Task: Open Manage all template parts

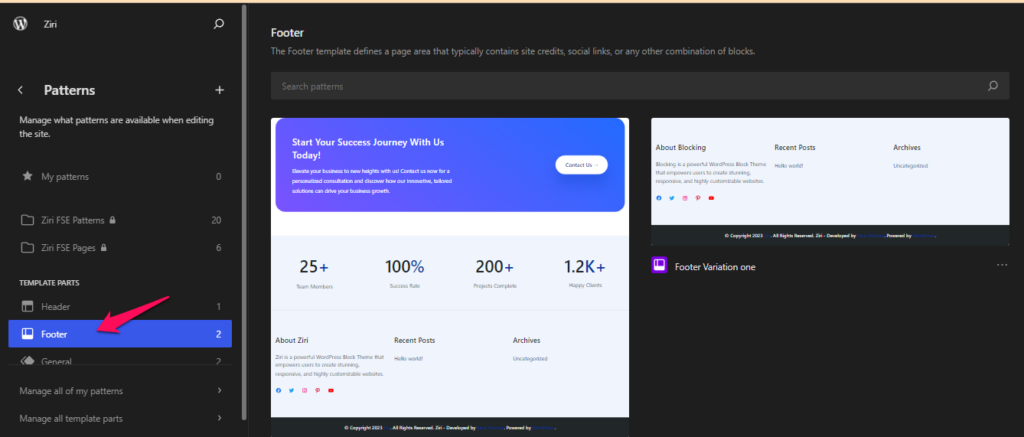Action: (120, 418)
